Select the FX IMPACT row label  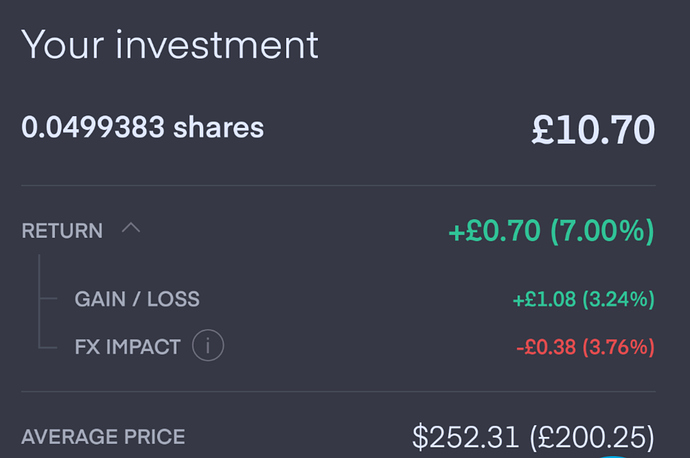pyautogui.click(x=127, y=347)
